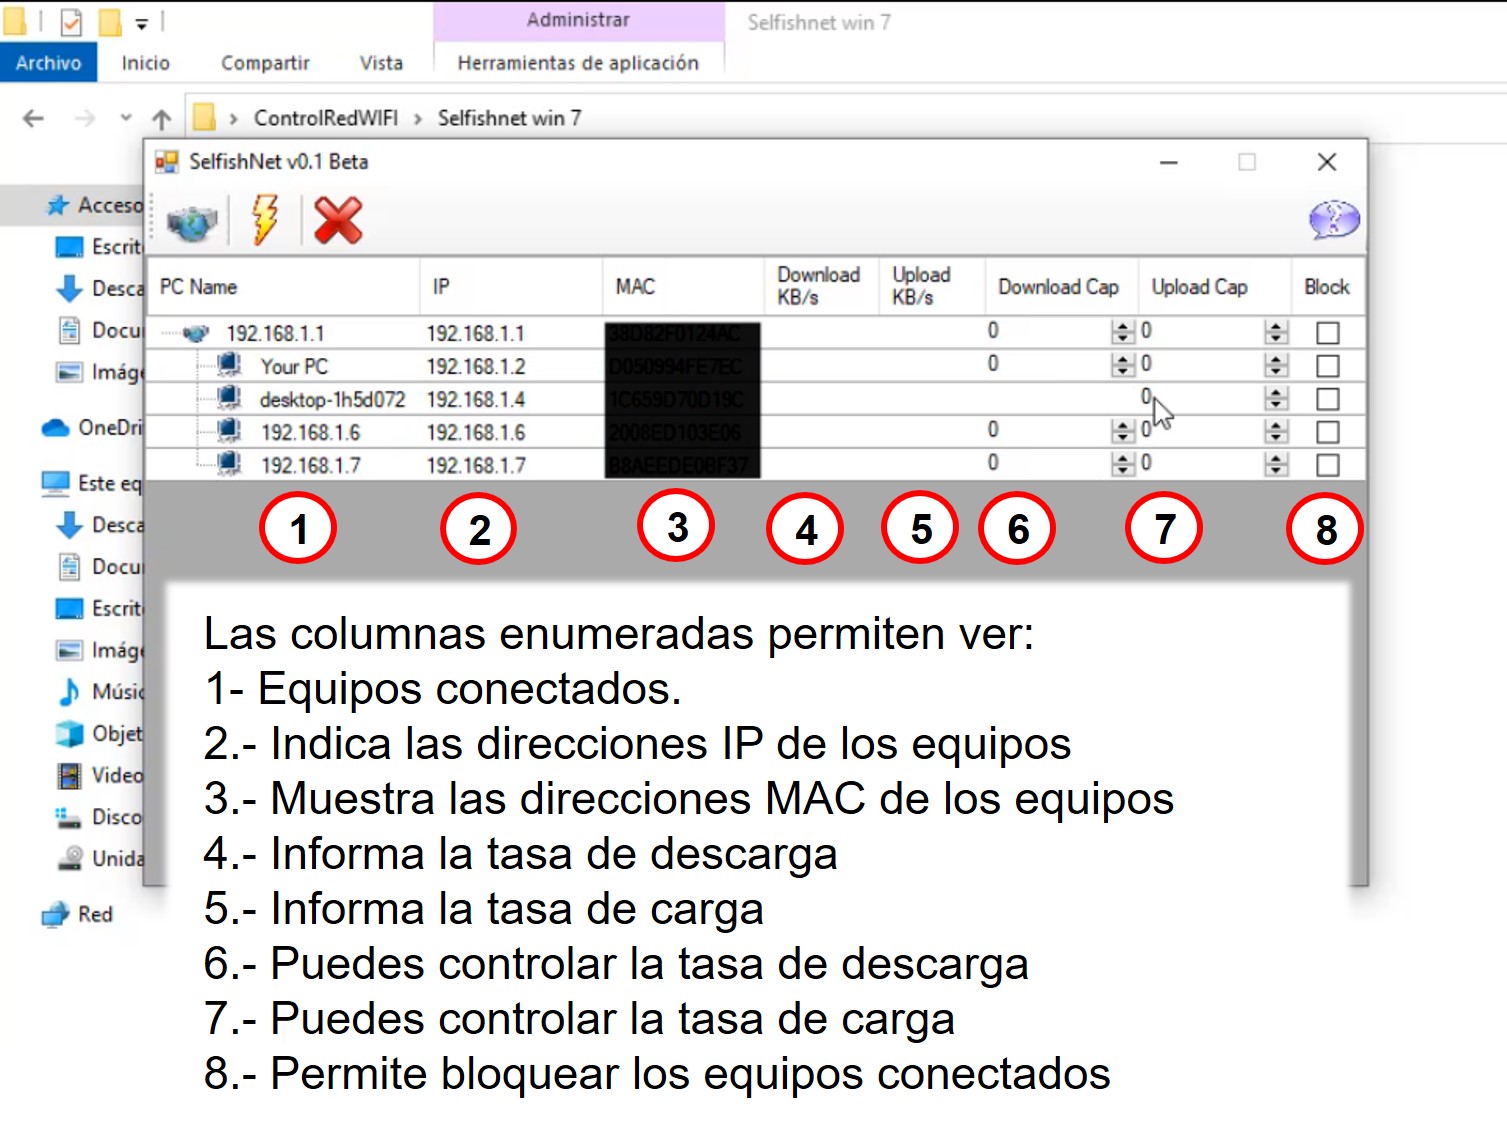Viewport: 1507px width, 1127px height.
Task: Sort by the PC Name column header
Action: (284, 287)
